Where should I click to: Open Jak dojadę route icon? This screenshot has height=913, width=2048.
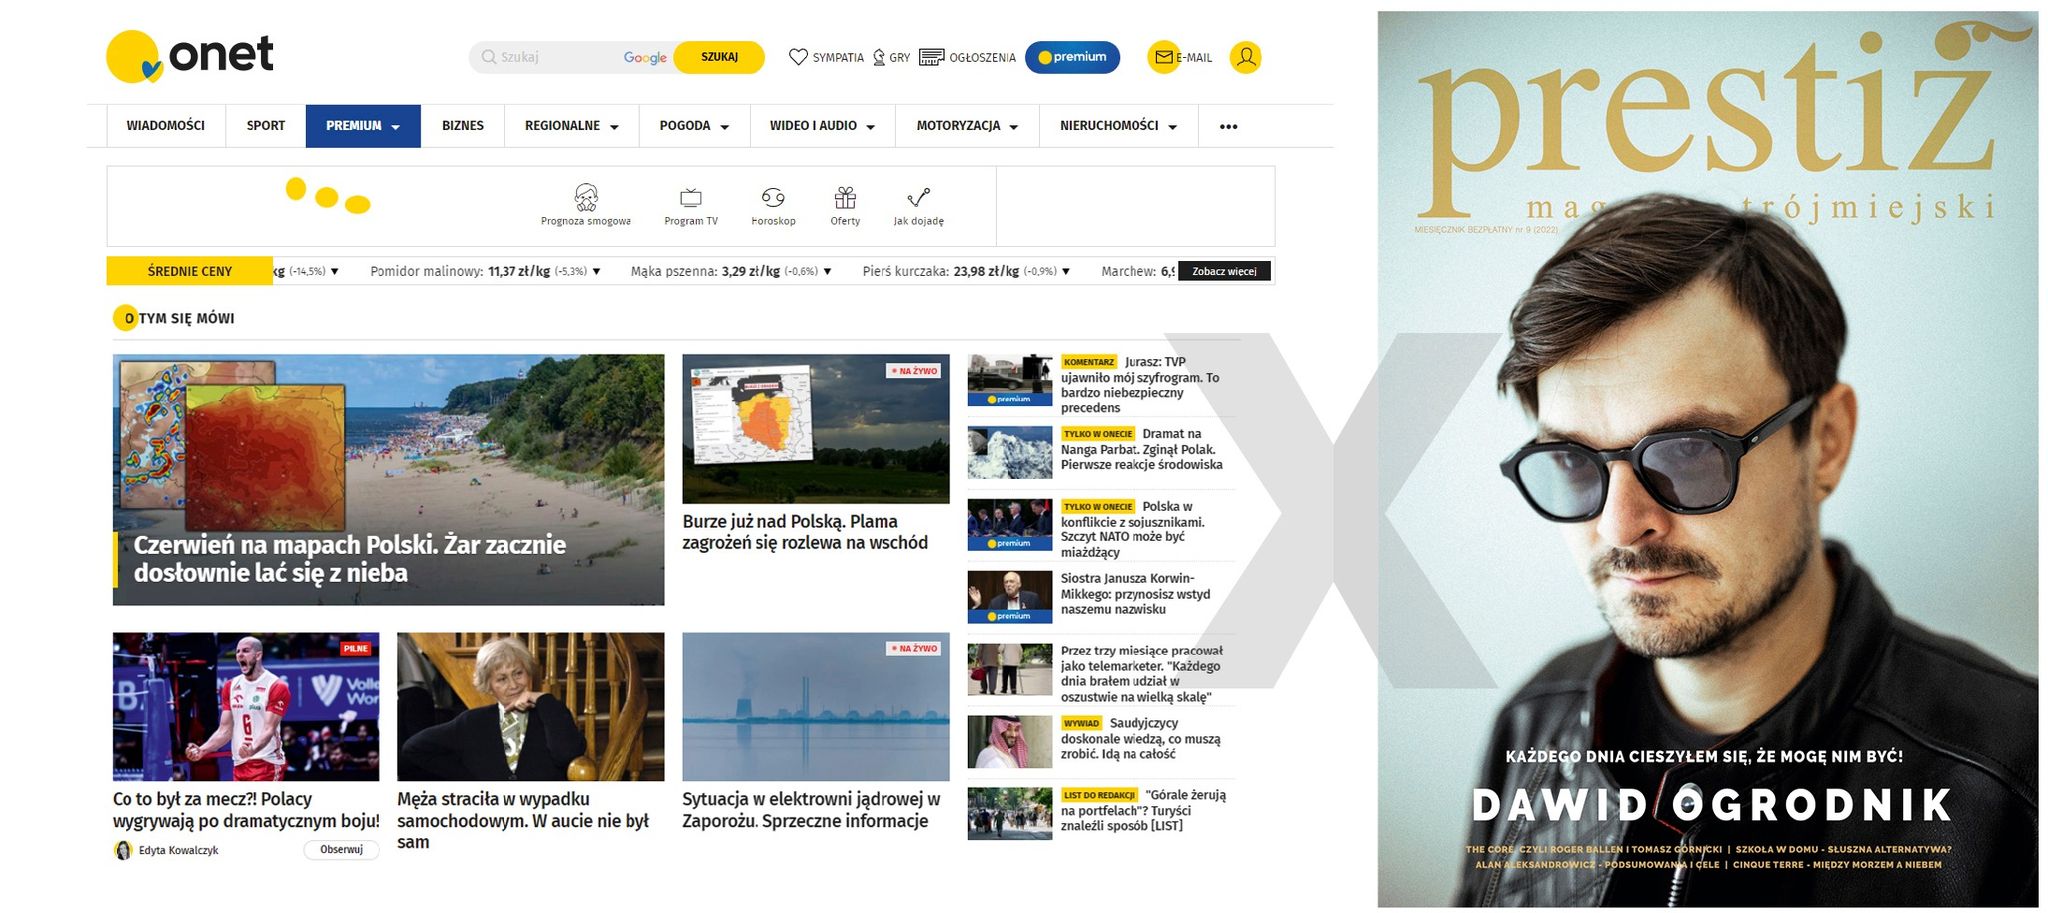[918, 197]
